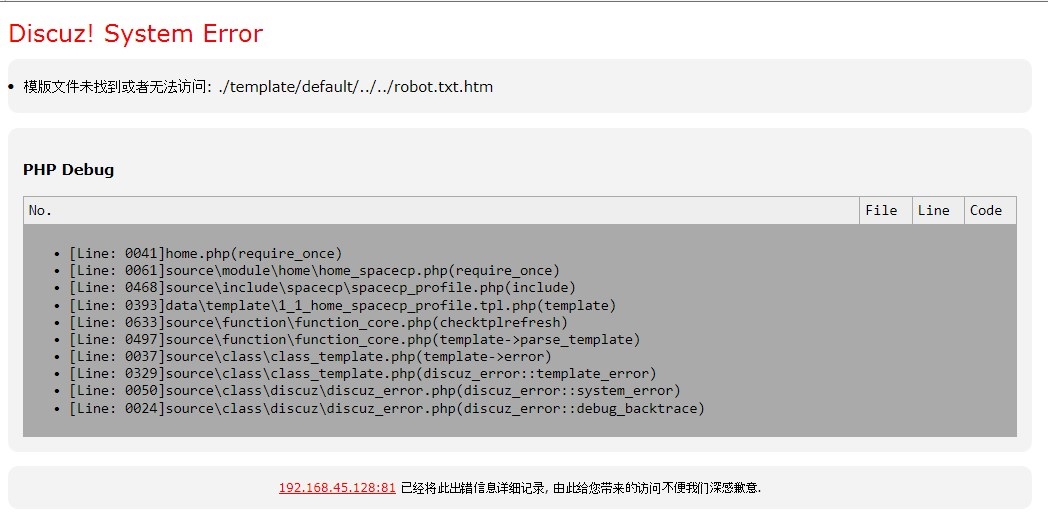Click the No. column header
Viewport: 1048px width, 516px height.
441,211
